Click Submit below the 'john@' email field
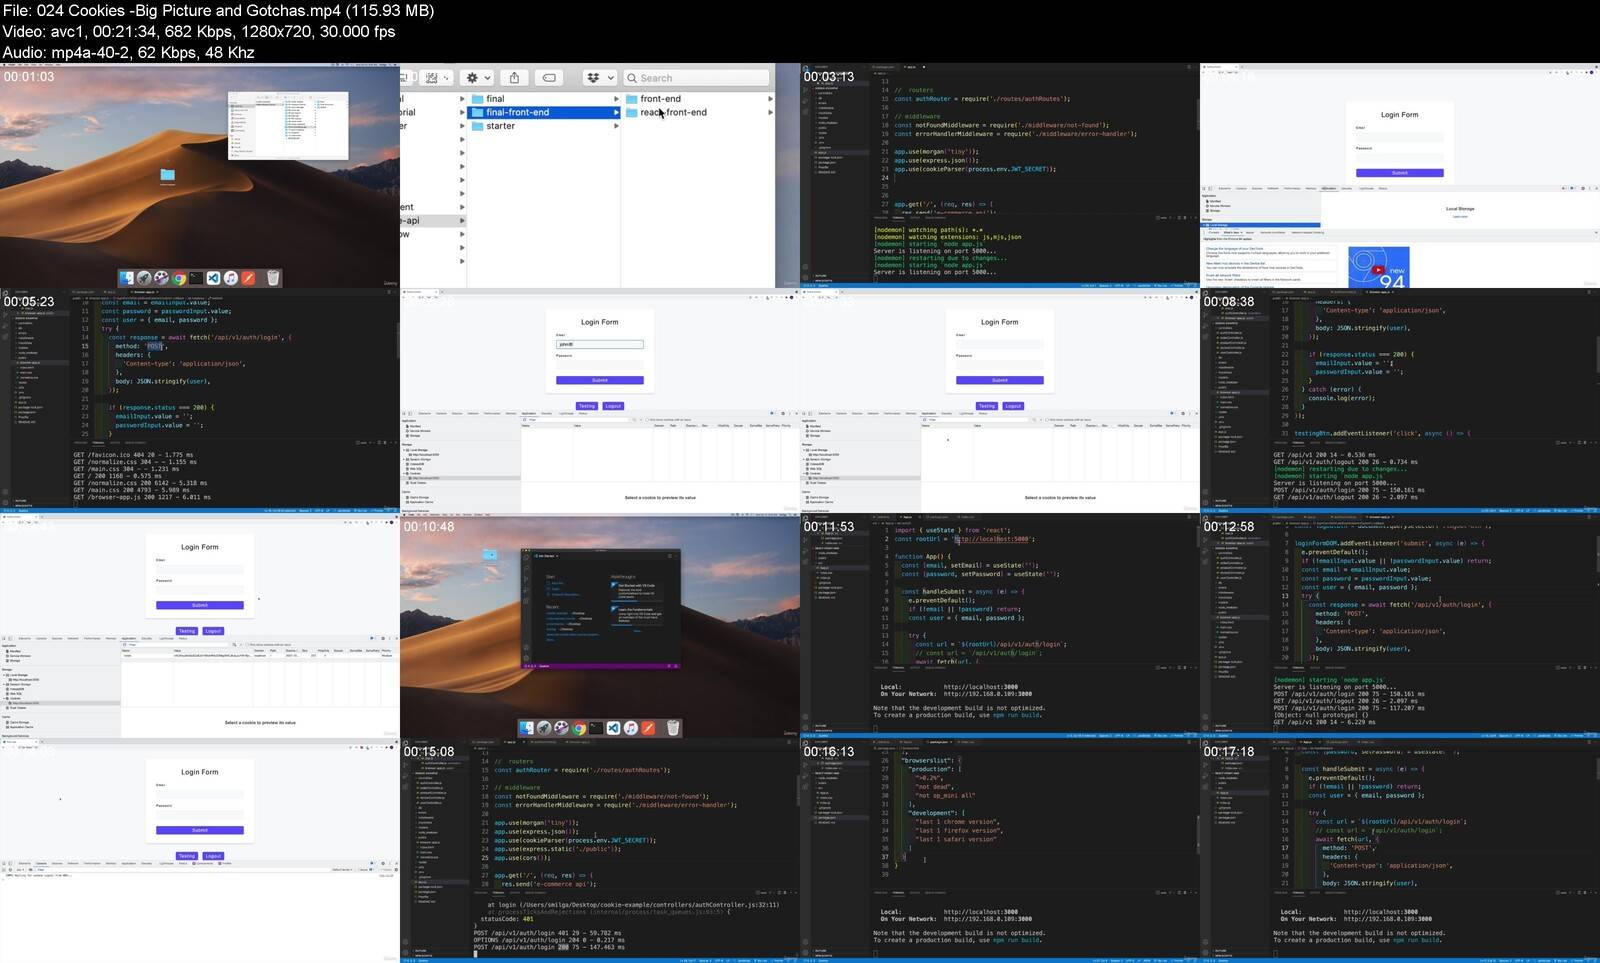 click(599, 380)
